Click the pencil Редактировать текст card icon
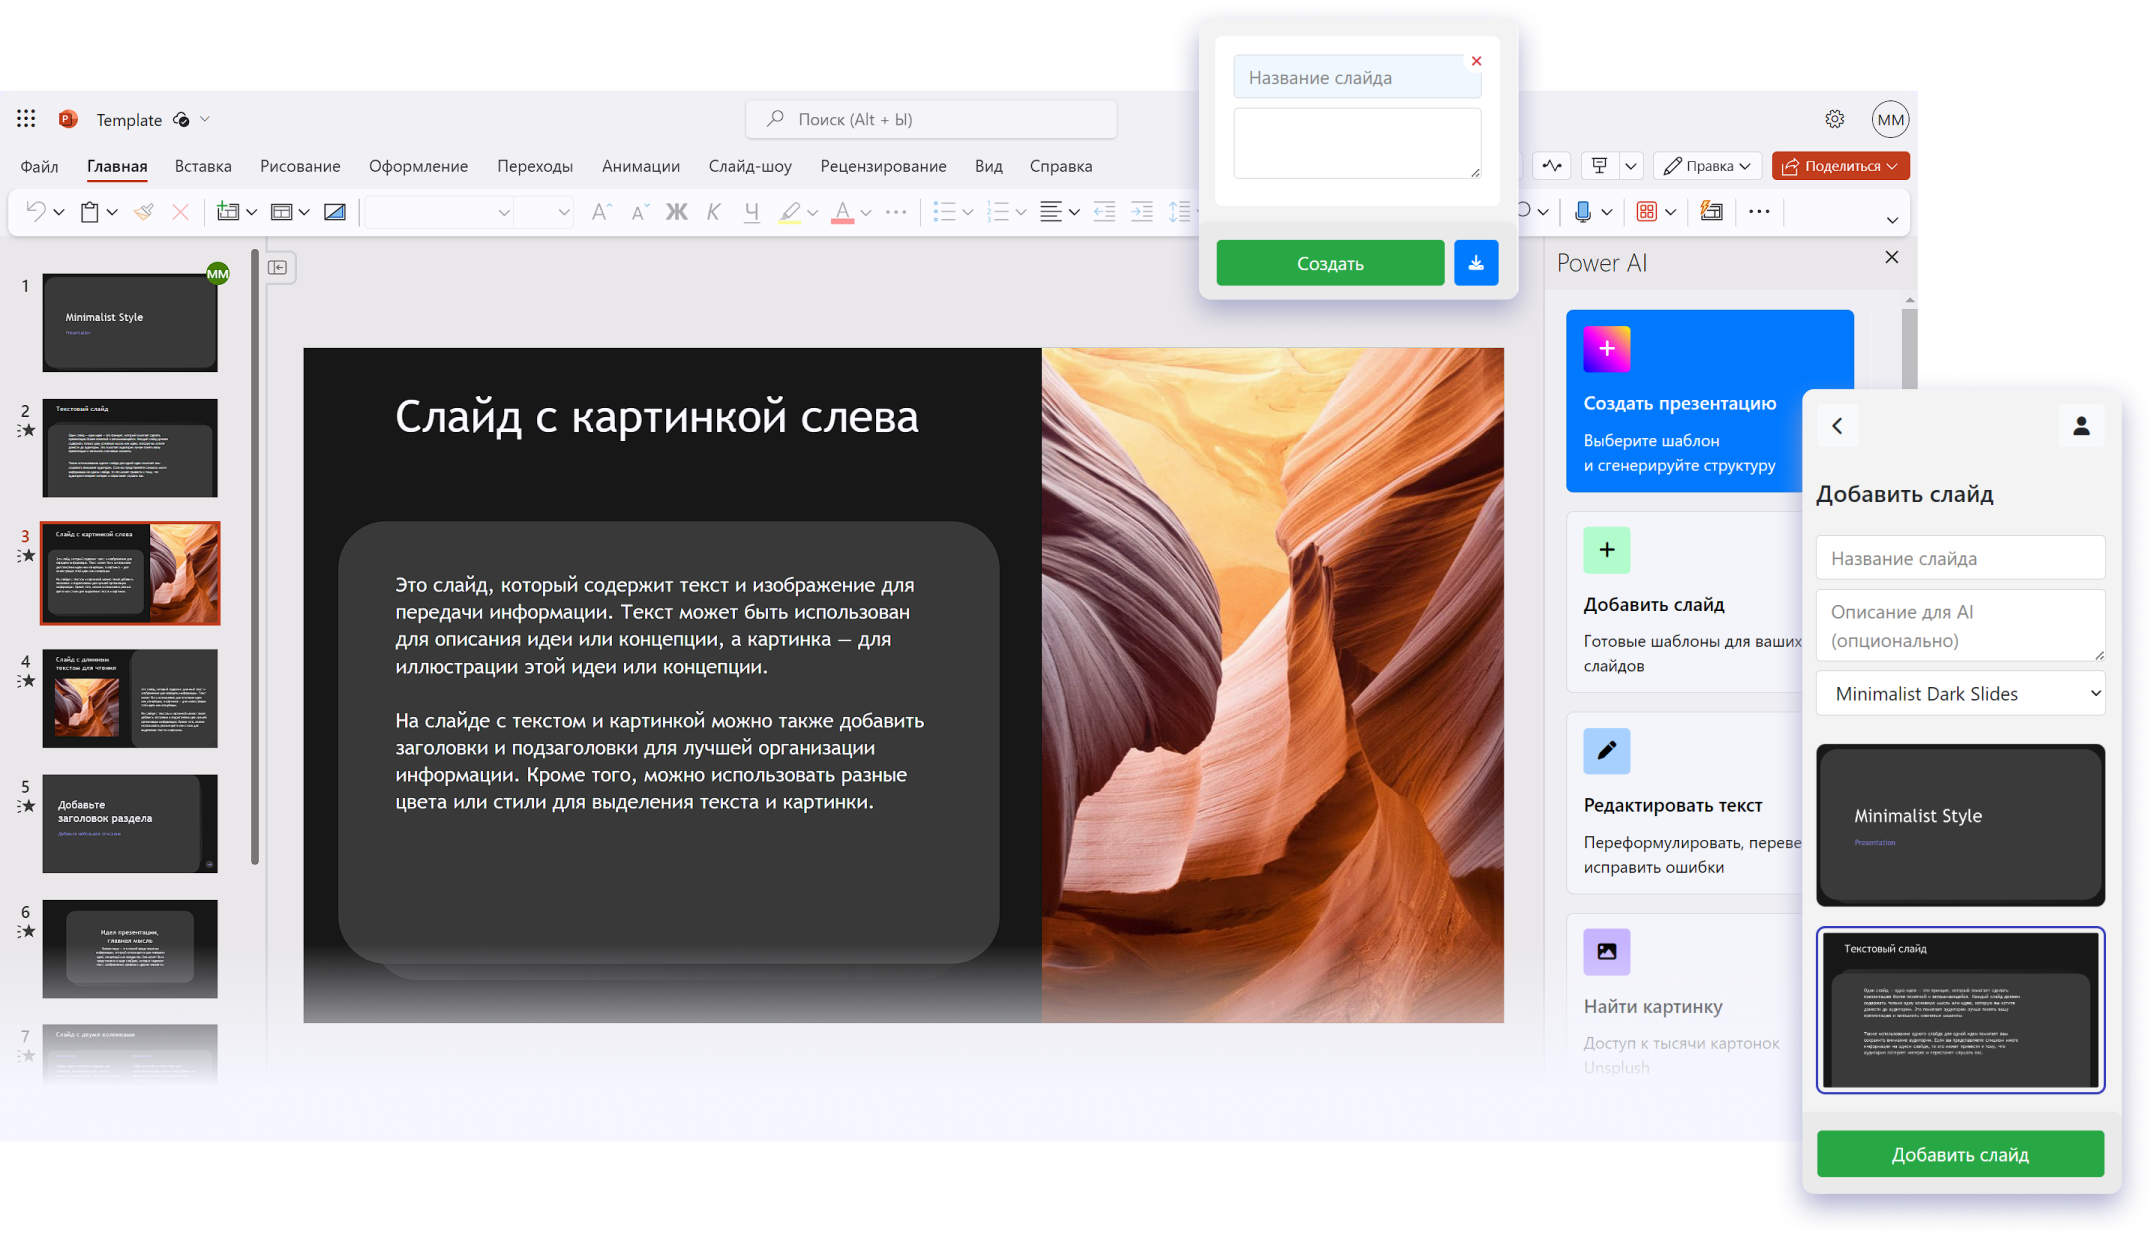The image size is (2152, 1237). pyautogui.click(x=1606, y=751)
